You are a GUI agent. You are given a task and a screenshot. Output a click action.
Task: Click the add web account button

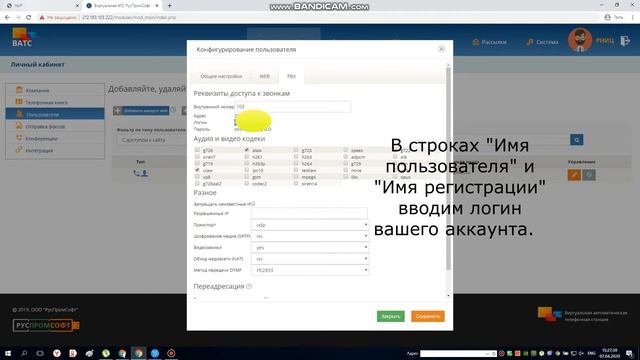(141, 111)
